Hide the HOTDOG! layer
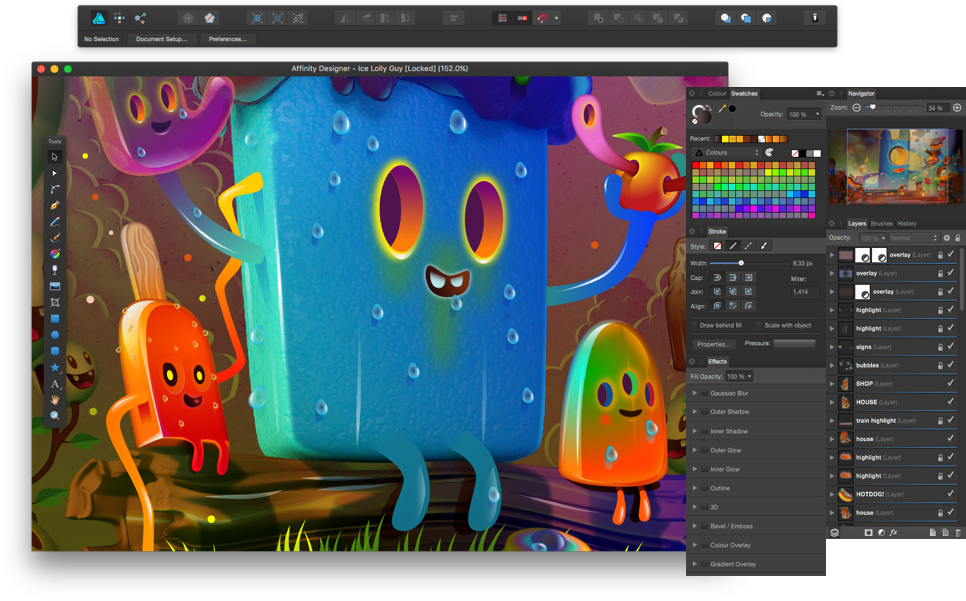This screenshot has width=966, height=601. coord(950,494)
